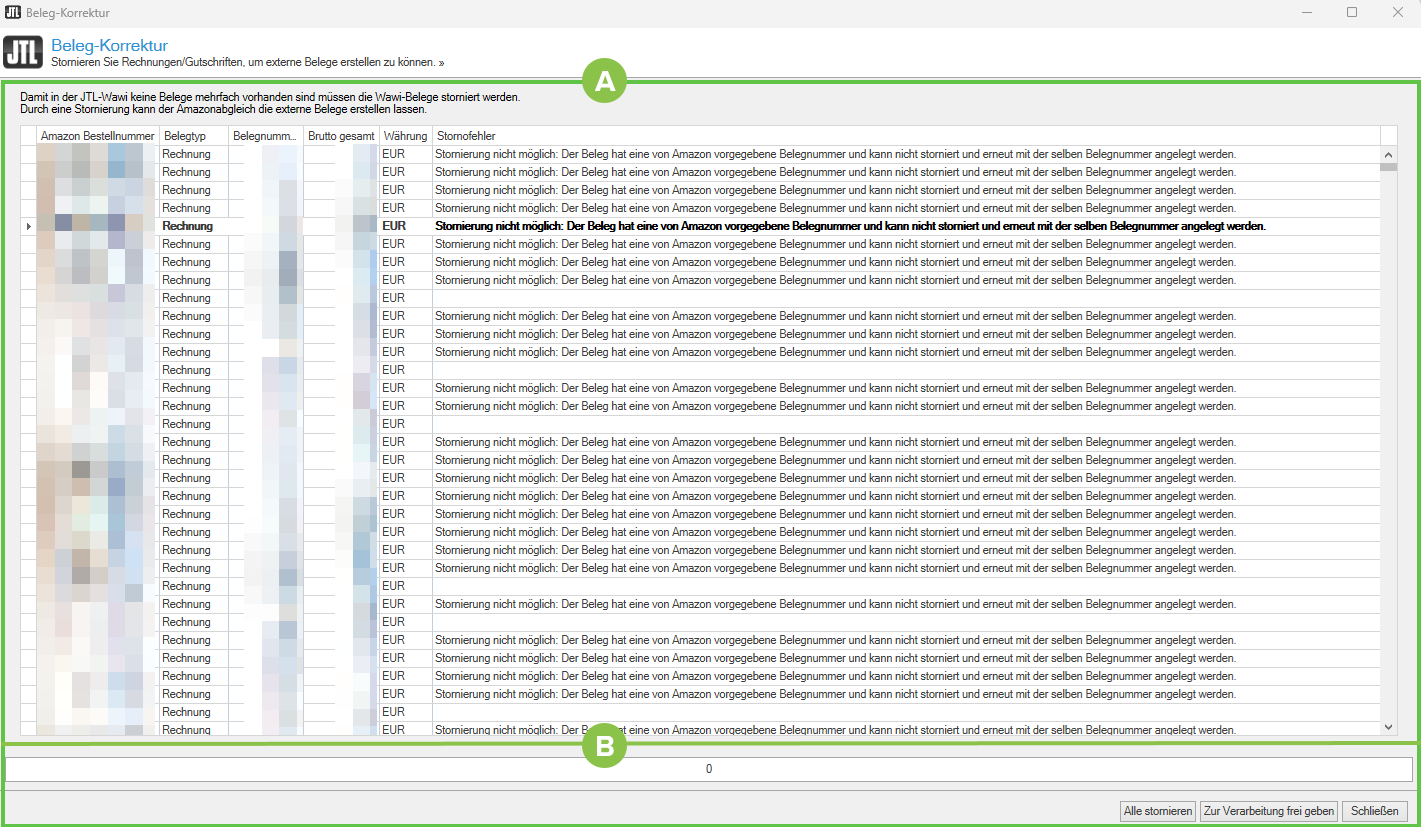Screen dimensions: 1421x827
Task: Select the bold Rechnung cell in highlighted row
Action: pyautogui.click(x=193, y=226)
